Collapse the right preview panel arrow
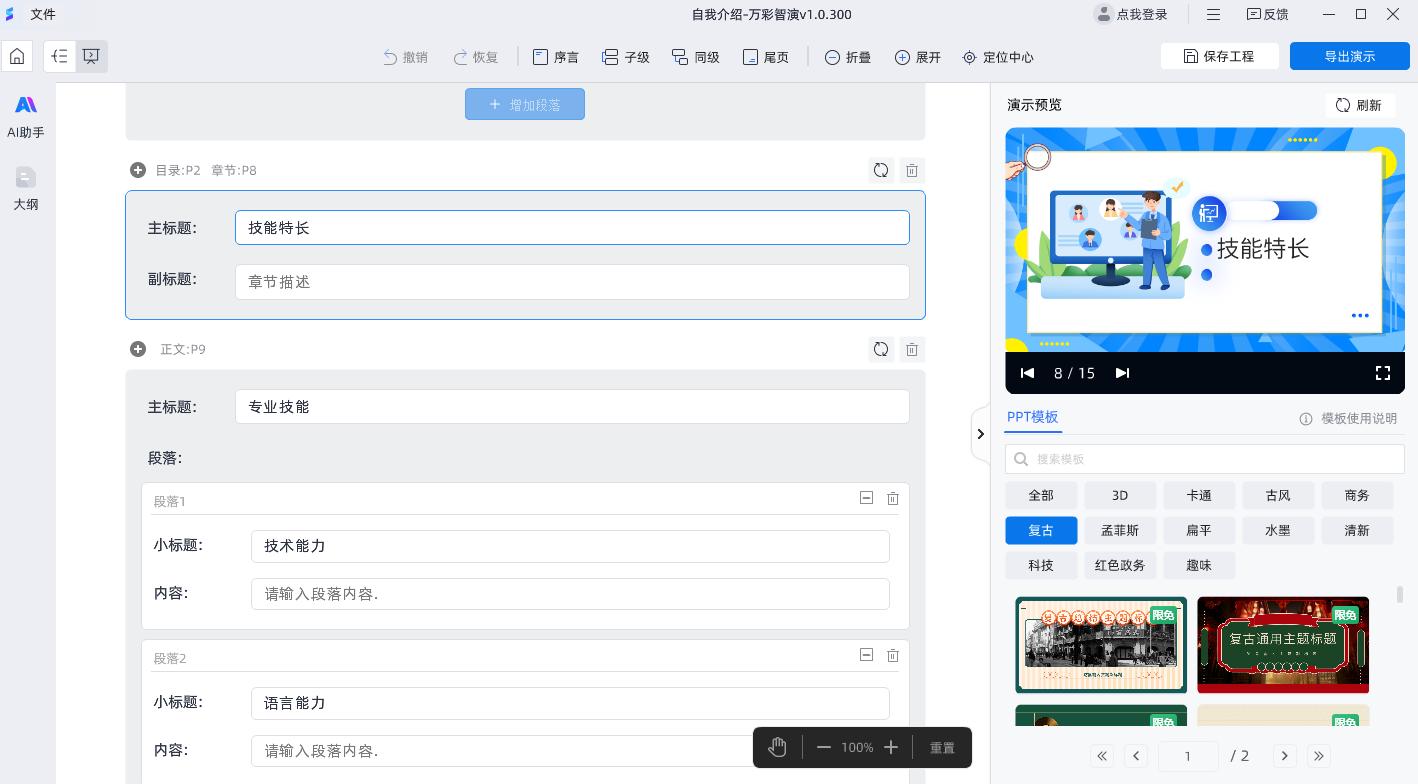Image resolution: width=1418 pixels, height=784 pixels. (x=980, y=434)
